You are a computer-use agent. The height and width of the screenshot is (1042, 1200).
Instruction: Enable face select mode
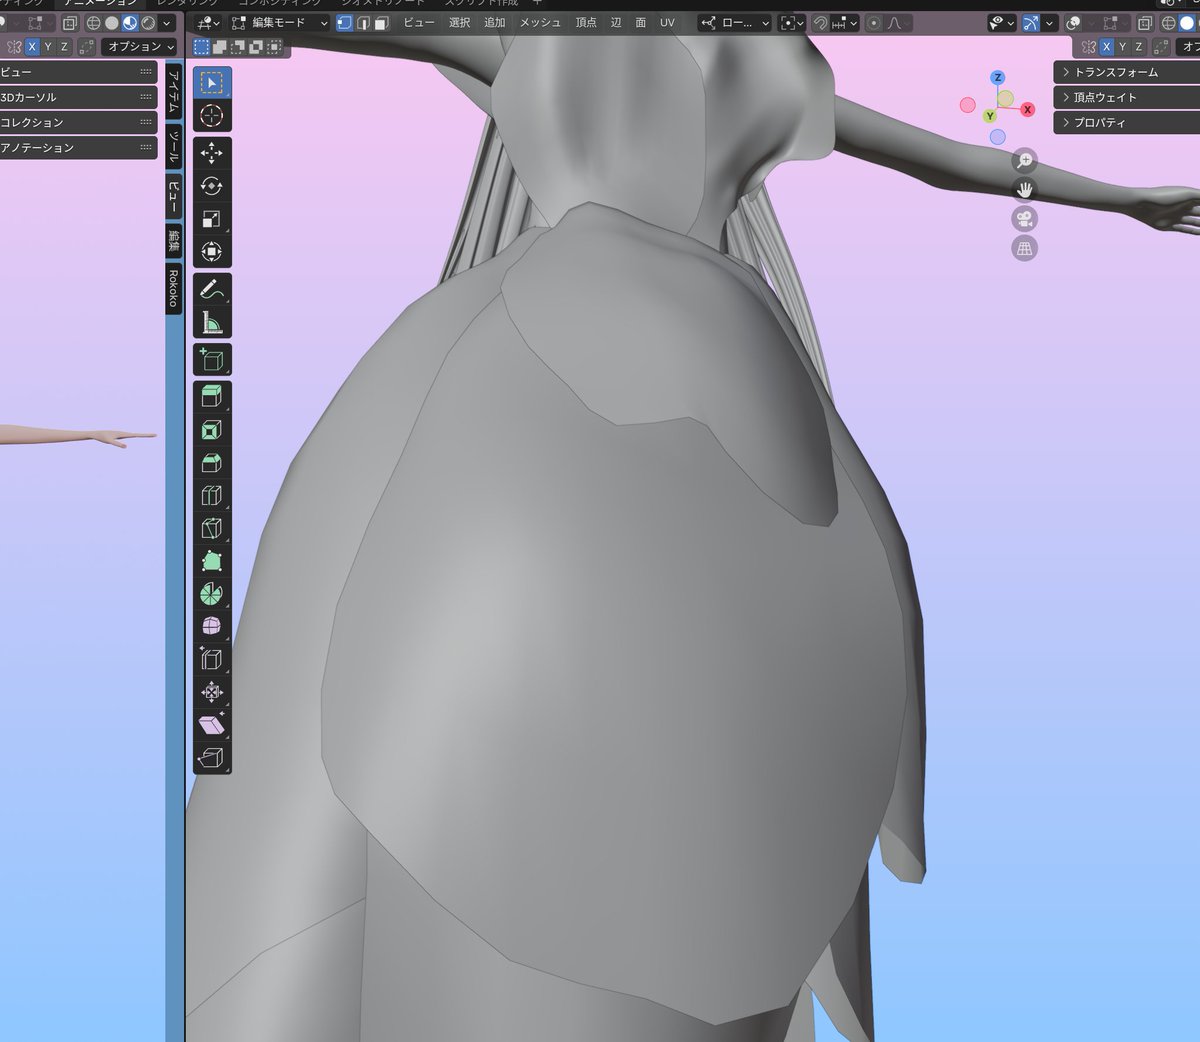tap(381, 22)
